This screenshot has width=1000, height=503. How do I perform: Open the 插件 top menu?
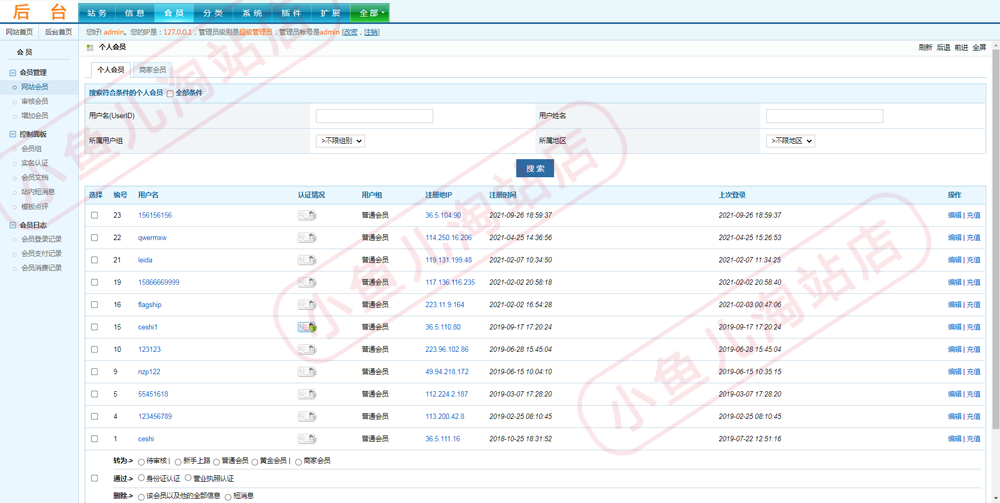click(x=291, y=13)
